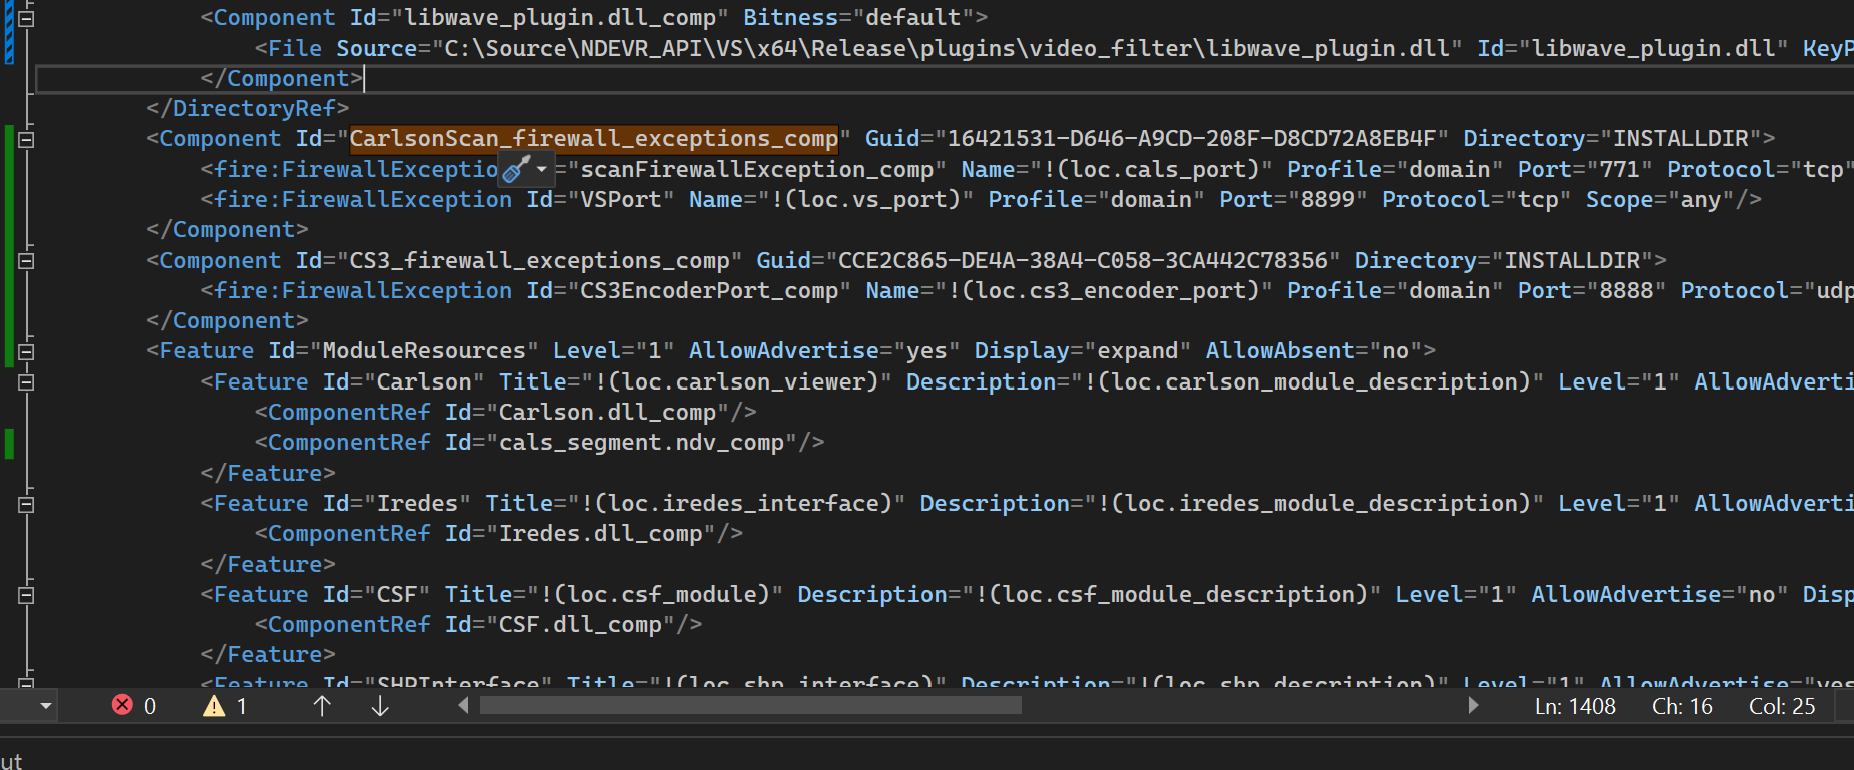Go to previous issue with up arrow
This screenshot has width=1854, height=770.
(x=322, y=706)
